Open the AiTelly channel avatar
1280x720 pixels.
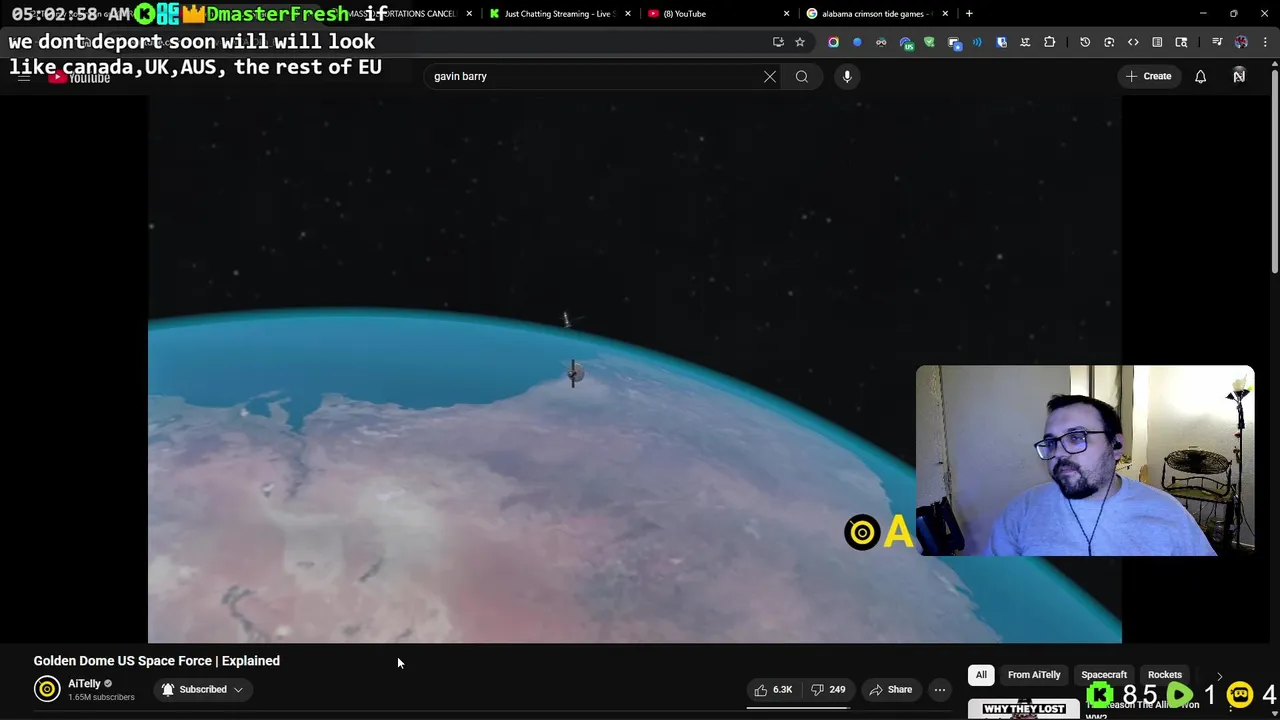47,689
